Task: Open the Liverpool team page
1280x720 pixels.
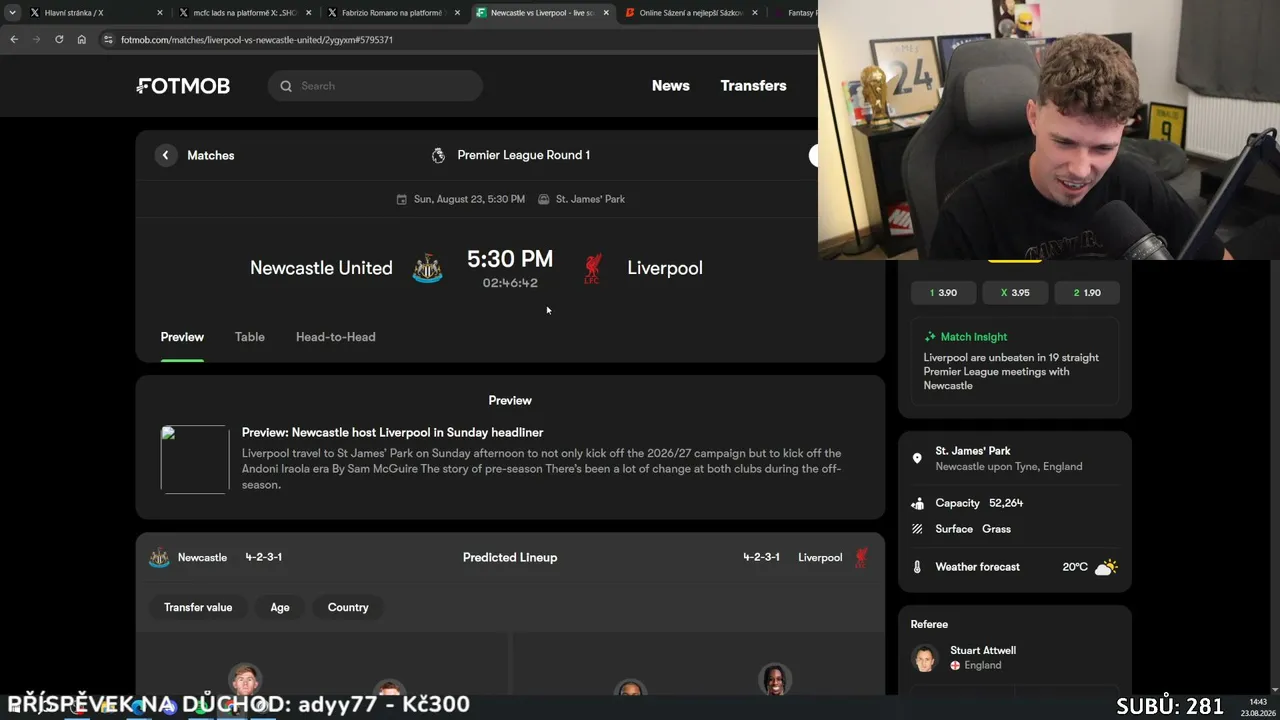Action: pos(665,268)
